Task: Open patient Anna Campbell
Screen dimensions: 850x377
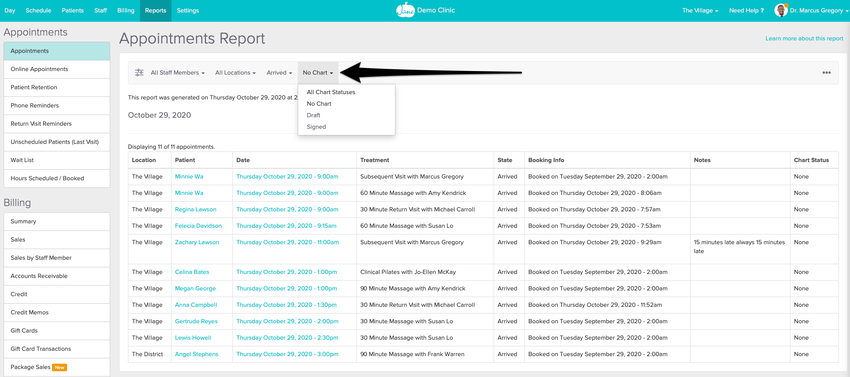Action: pyautogui.click(x=196, y=305)
